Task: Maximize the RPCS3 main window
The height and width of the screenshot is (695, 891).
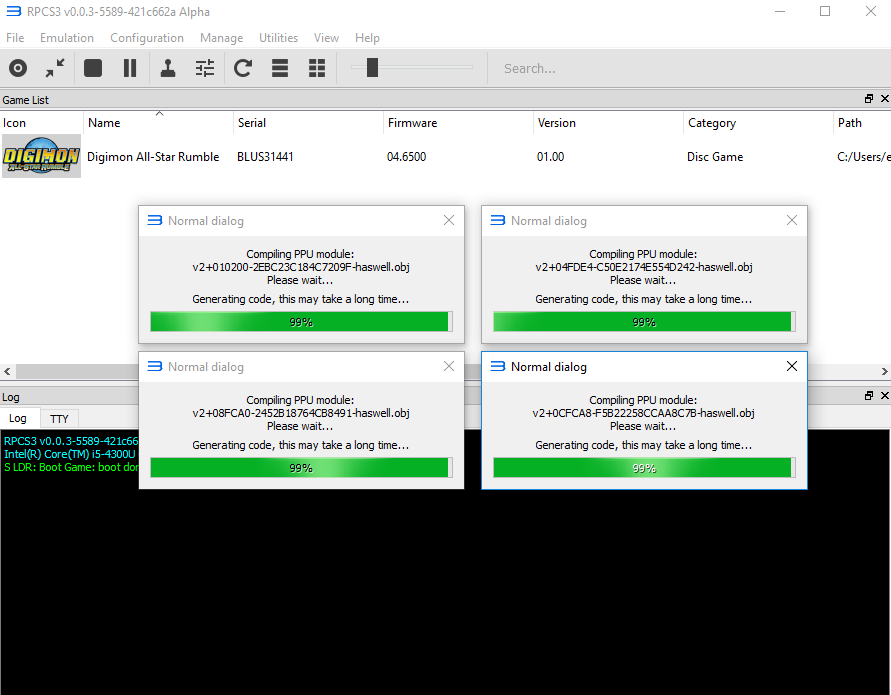Action: click(825, 11)
